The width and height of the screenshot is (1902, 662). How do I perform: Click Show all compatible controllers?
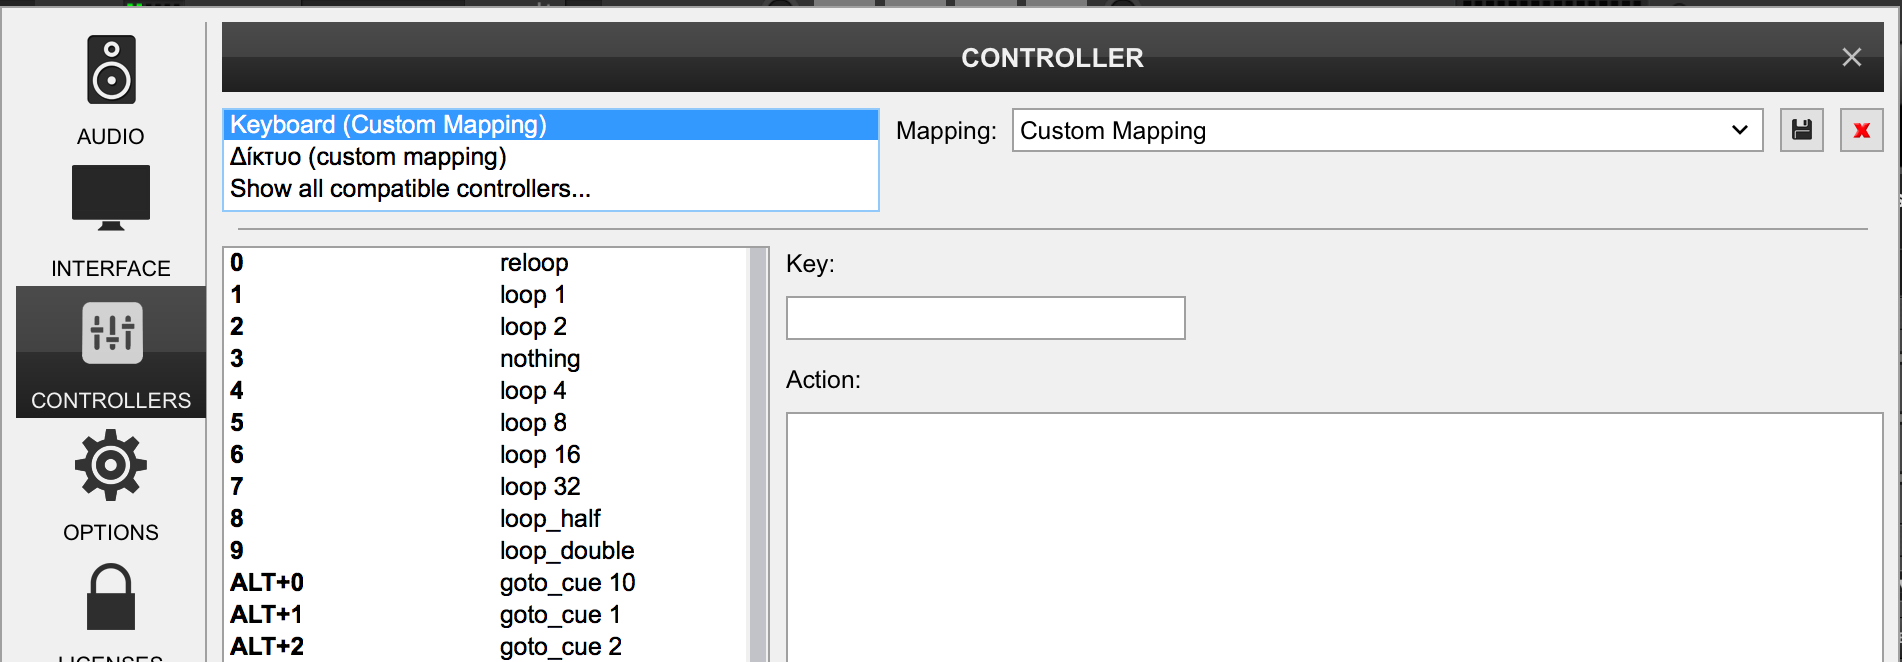(x=410, y=189)
